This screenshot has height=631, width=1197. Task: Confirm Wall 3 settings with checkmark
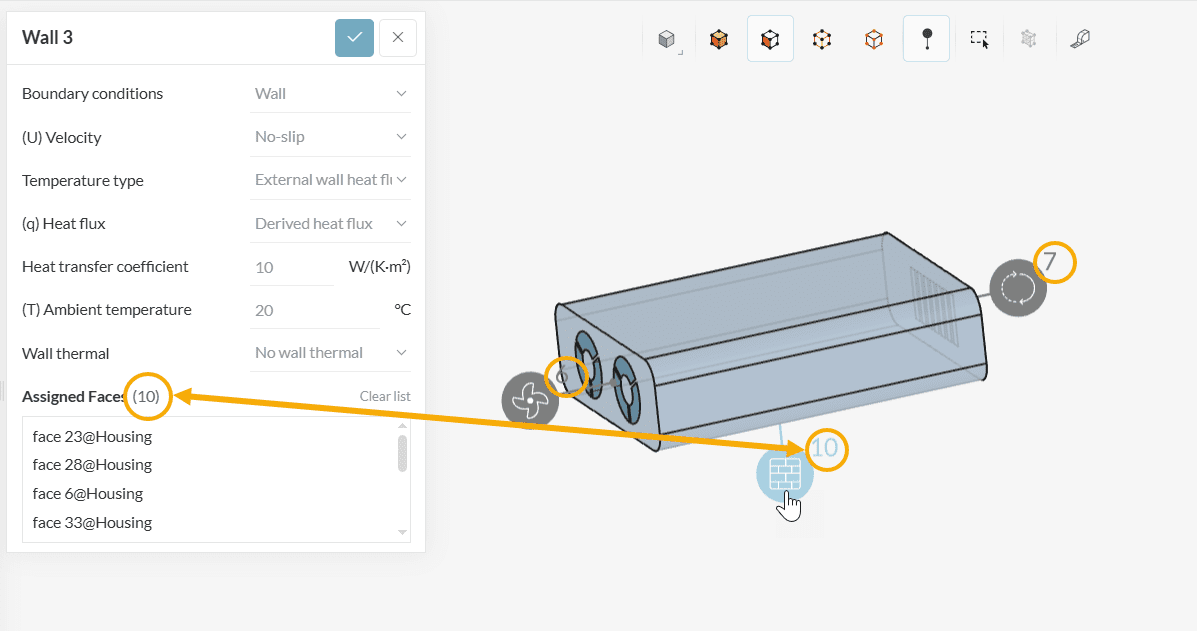(x=354, y=38)
